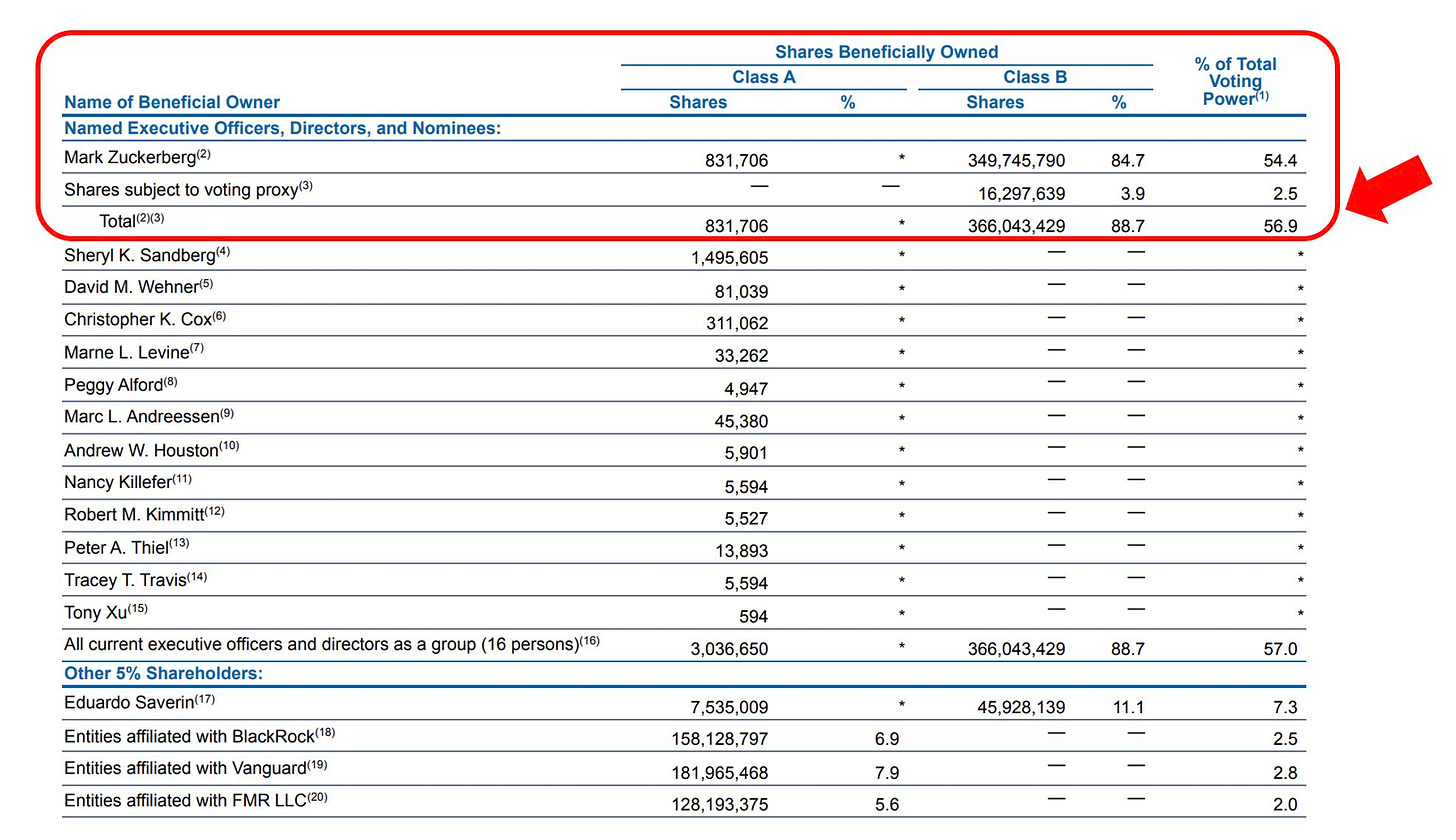Click the 84.7 Class B percentage
The image size is (1456, 840).
pyautogui.click(x=1126, y=161)
